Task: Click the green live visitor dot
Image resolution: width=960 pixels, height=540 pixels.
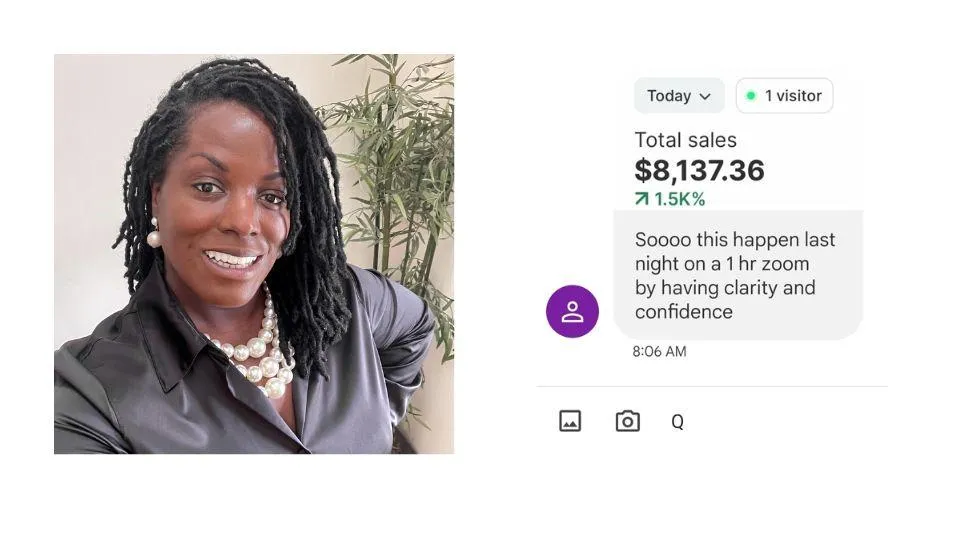Action: 751,96
